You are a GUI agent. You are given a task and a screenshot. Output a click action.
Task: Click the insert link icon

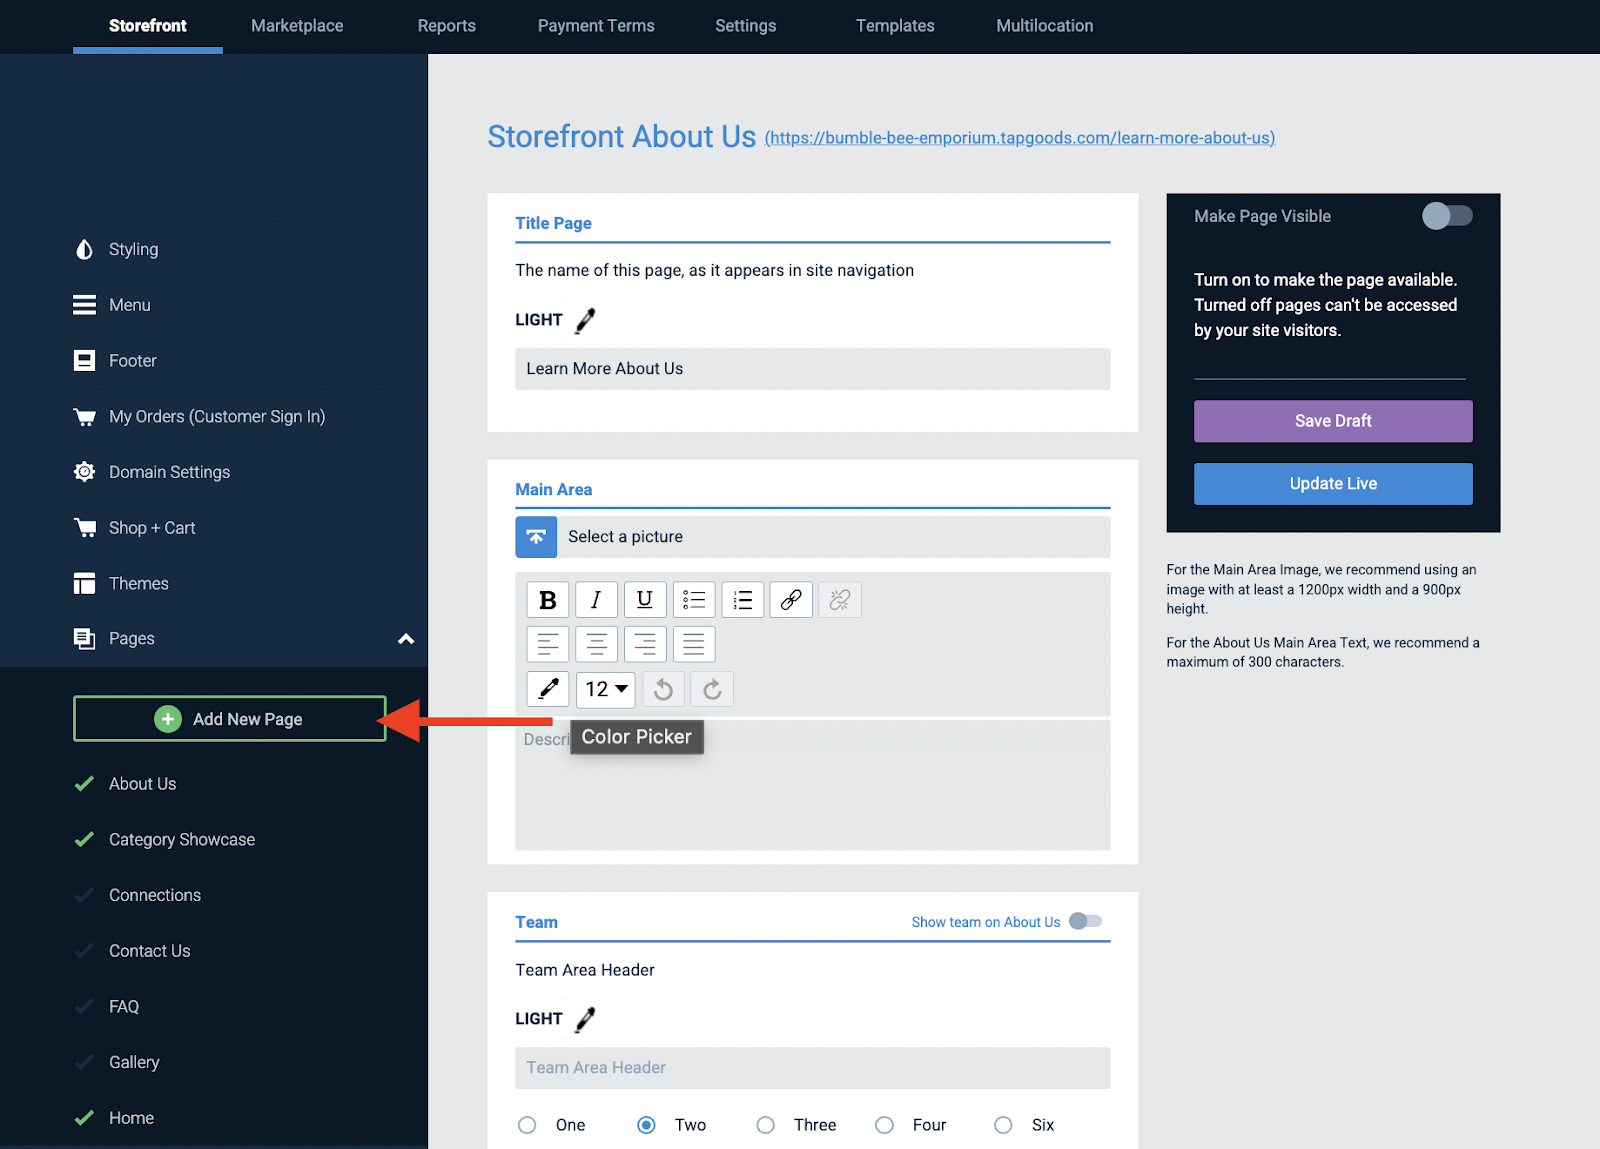791,599
